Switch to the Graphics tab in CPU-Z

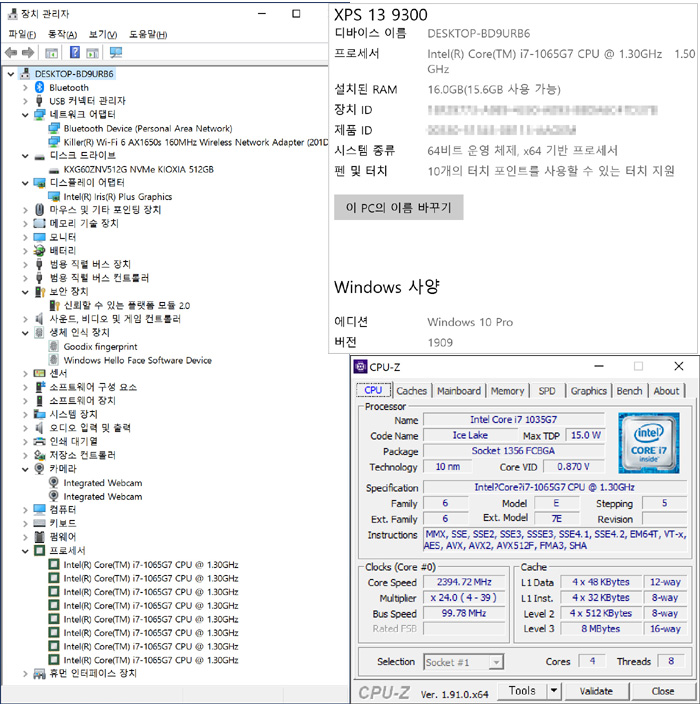[589, 391]
